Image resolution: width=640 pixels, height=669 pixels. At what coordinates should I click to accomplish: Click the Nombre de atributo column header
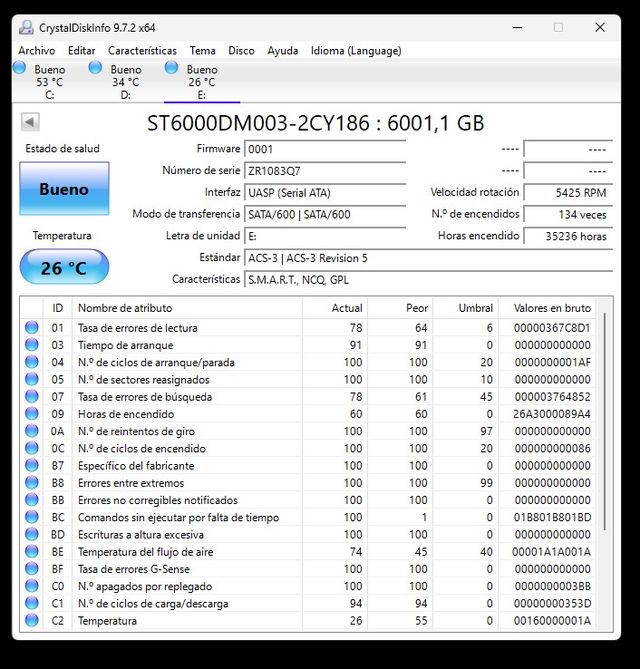187,308
